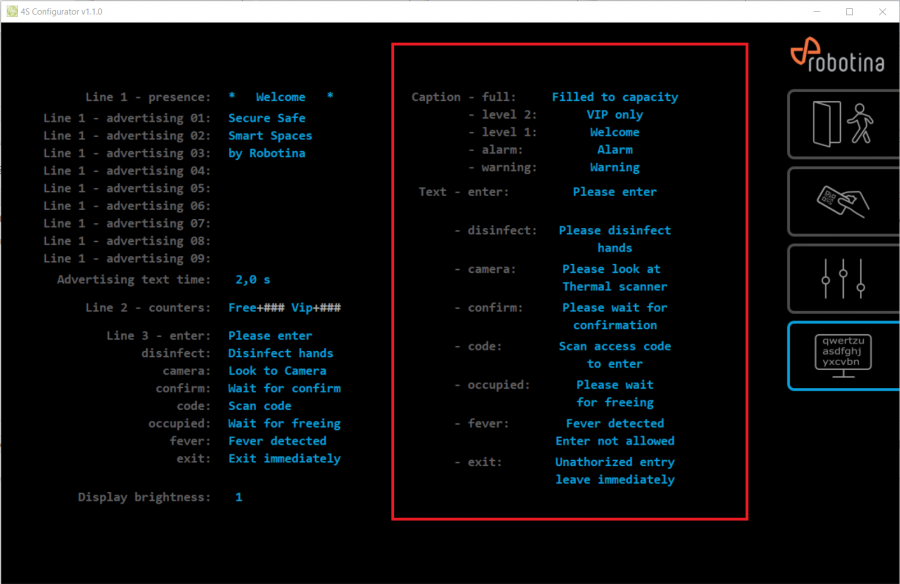Edit the 'Fever detected' line 3 text
The height and width of the screenshot is (584, 900).
pyautogui.click(x=277, y=441)
